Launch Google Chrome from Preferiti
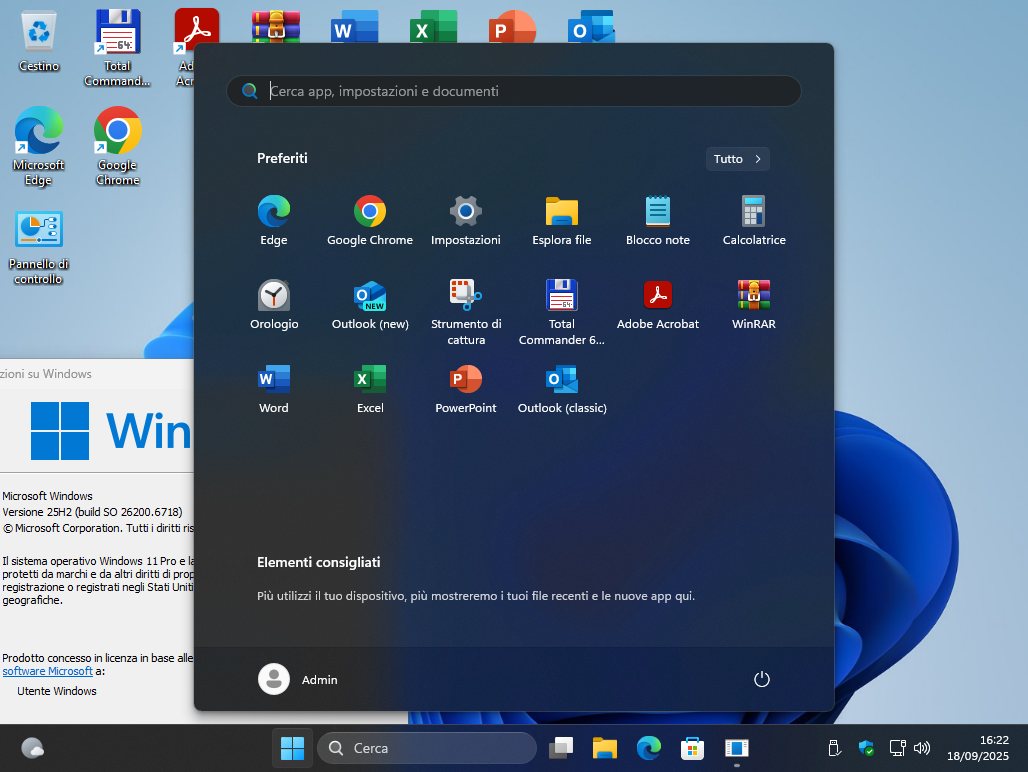Viewport: 1028px width, 772px height. tap(370, 221)
